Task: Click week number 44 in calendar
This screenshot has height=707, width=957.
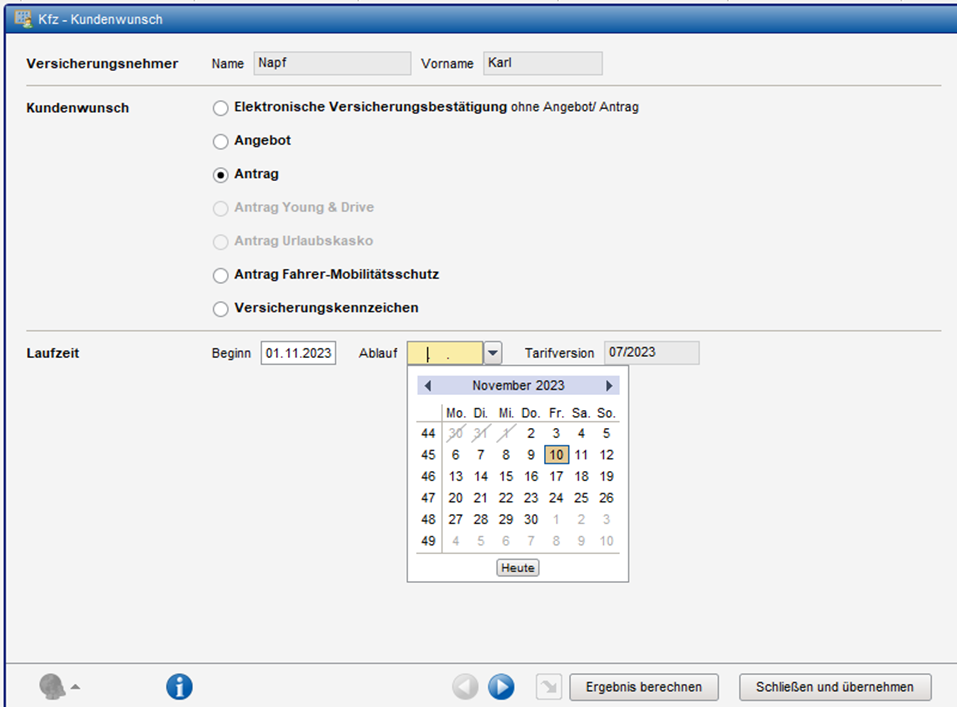Action: 428,433
